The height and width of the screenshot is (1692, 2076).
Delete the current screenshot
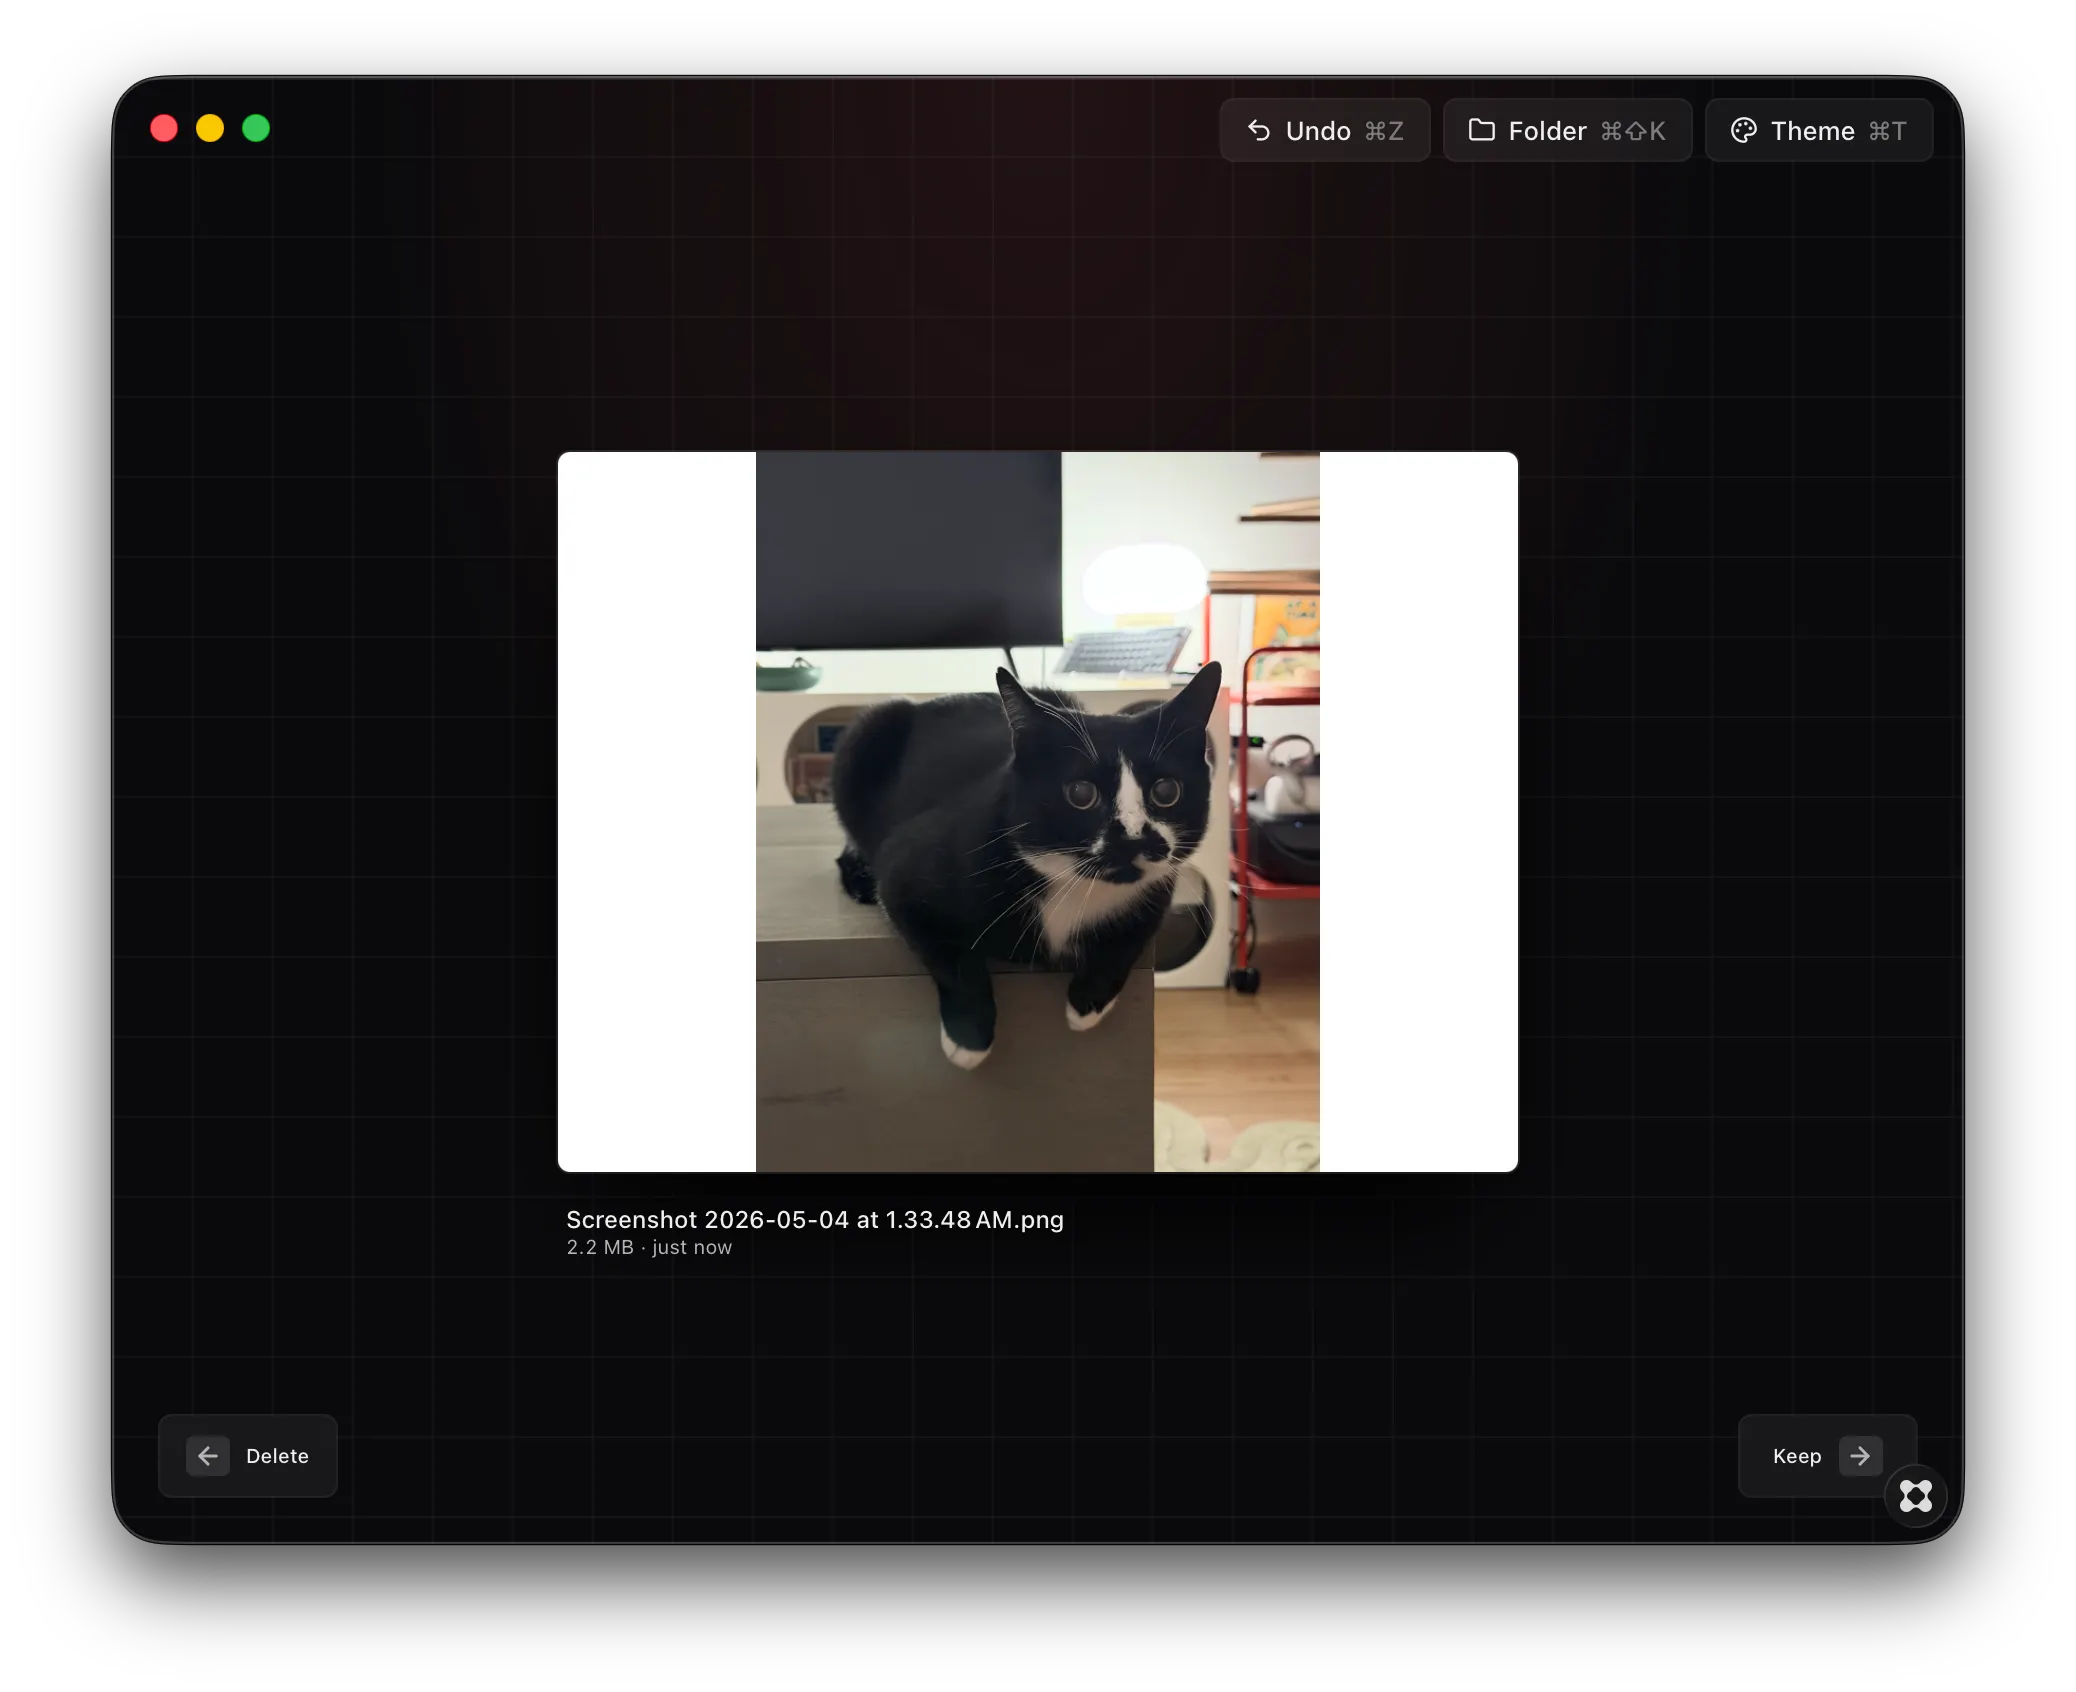tap(248, 1456)
